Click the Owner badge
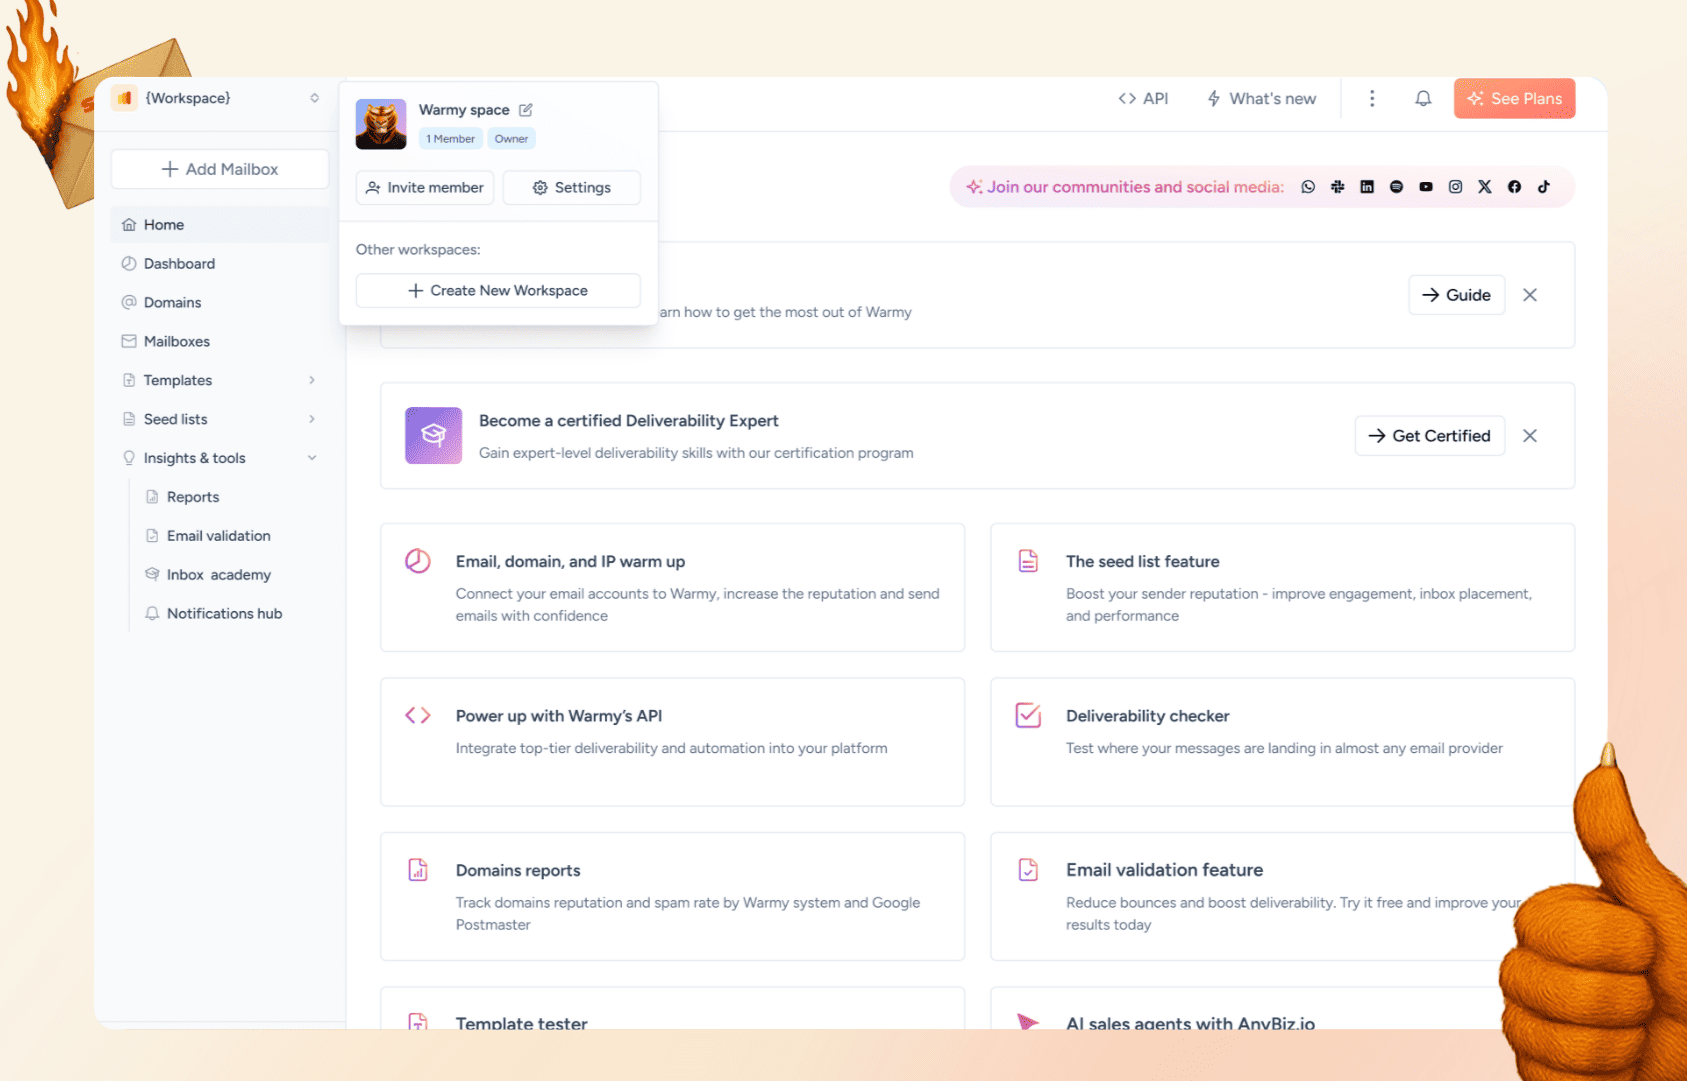Viewport: 1687px width, 1081px height. click(x=511, y=139)
